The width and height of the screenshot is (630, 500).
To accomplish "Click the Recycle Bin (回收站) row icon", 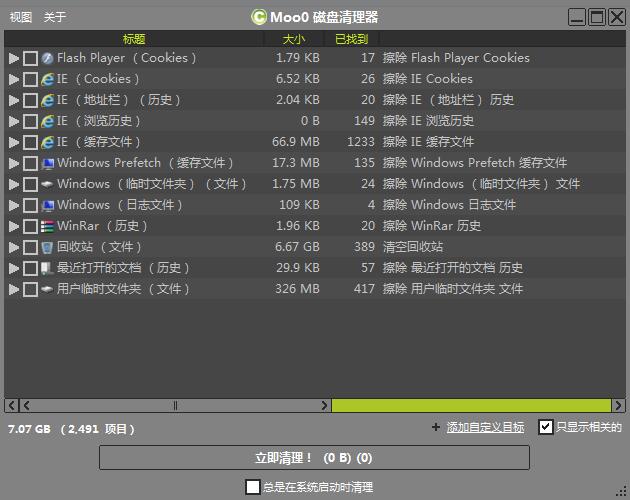I will 47,247.
